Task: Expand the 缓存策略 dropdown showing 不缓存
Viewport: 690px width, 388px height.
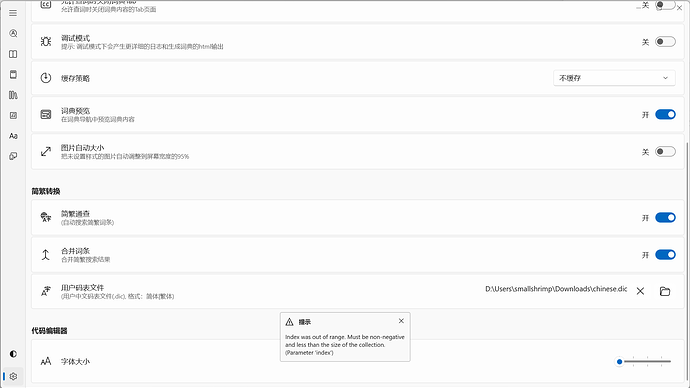Action: (x=614, y=78)
